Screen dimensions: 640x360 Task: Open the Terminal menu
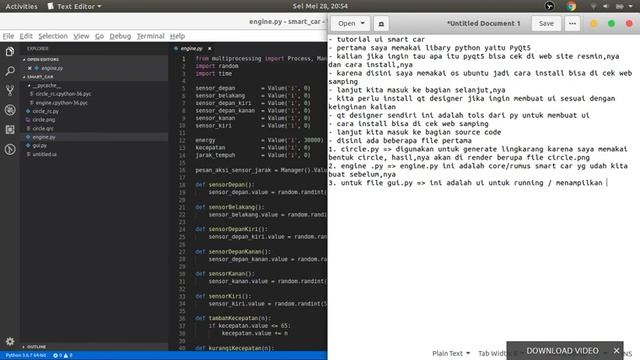coord(150,36)
